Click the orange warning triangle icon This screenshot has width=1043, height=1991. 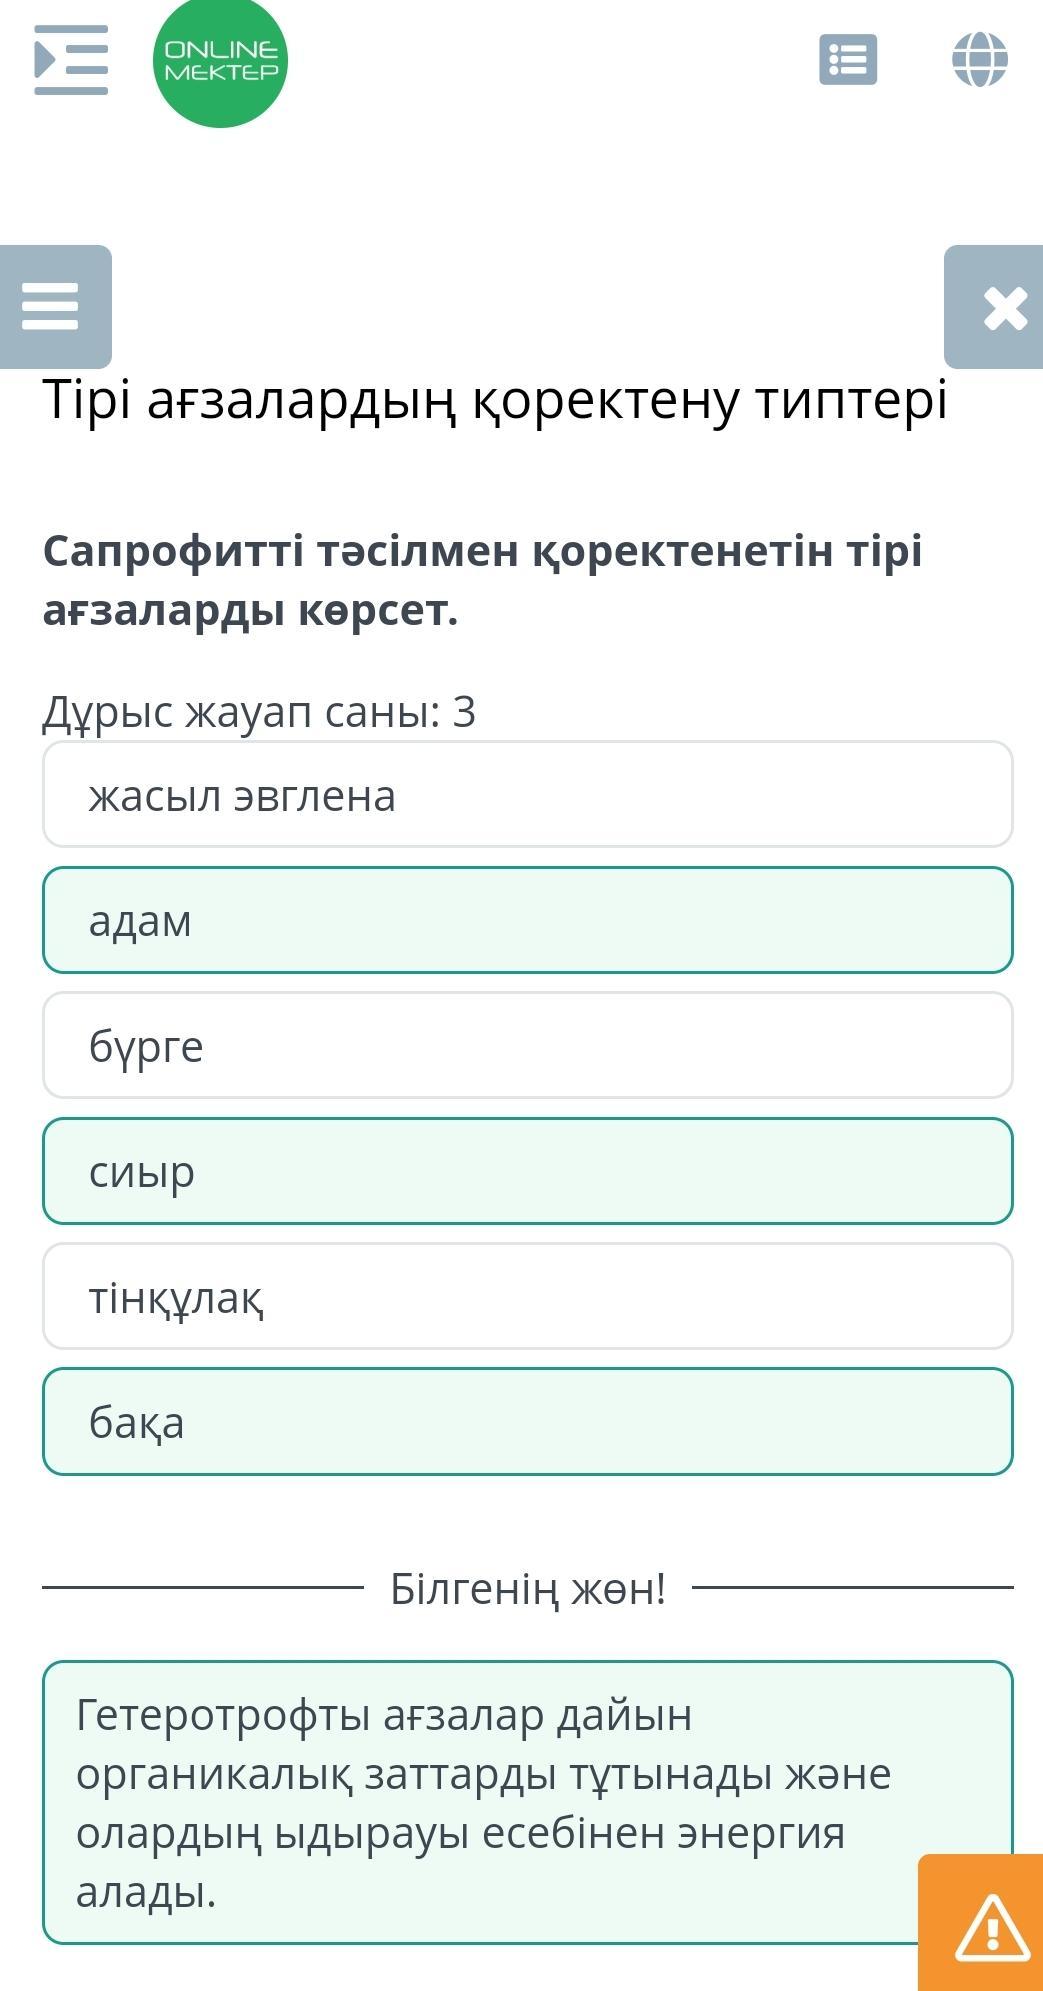click(982, 1923)
